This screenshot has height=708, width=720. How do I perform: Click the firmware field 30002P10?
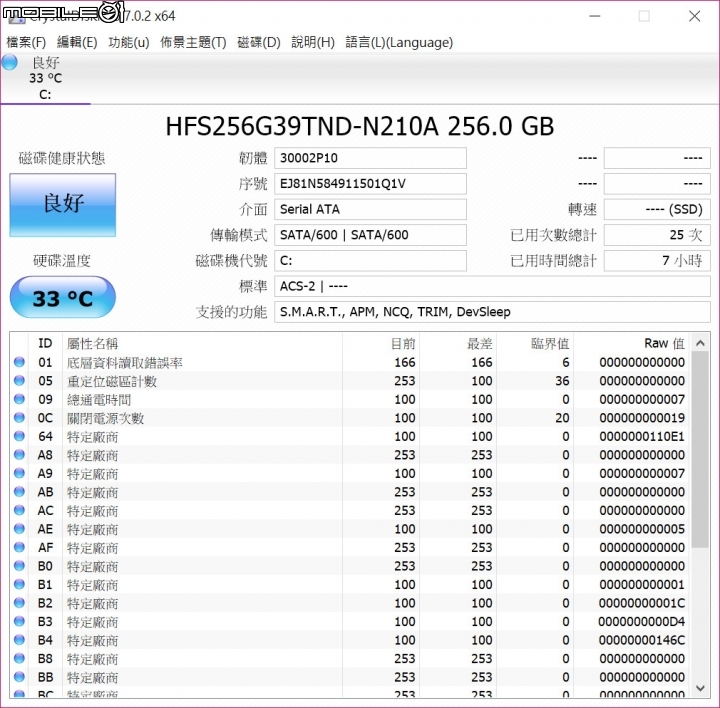pyautogui.click(x=370, y=158)
